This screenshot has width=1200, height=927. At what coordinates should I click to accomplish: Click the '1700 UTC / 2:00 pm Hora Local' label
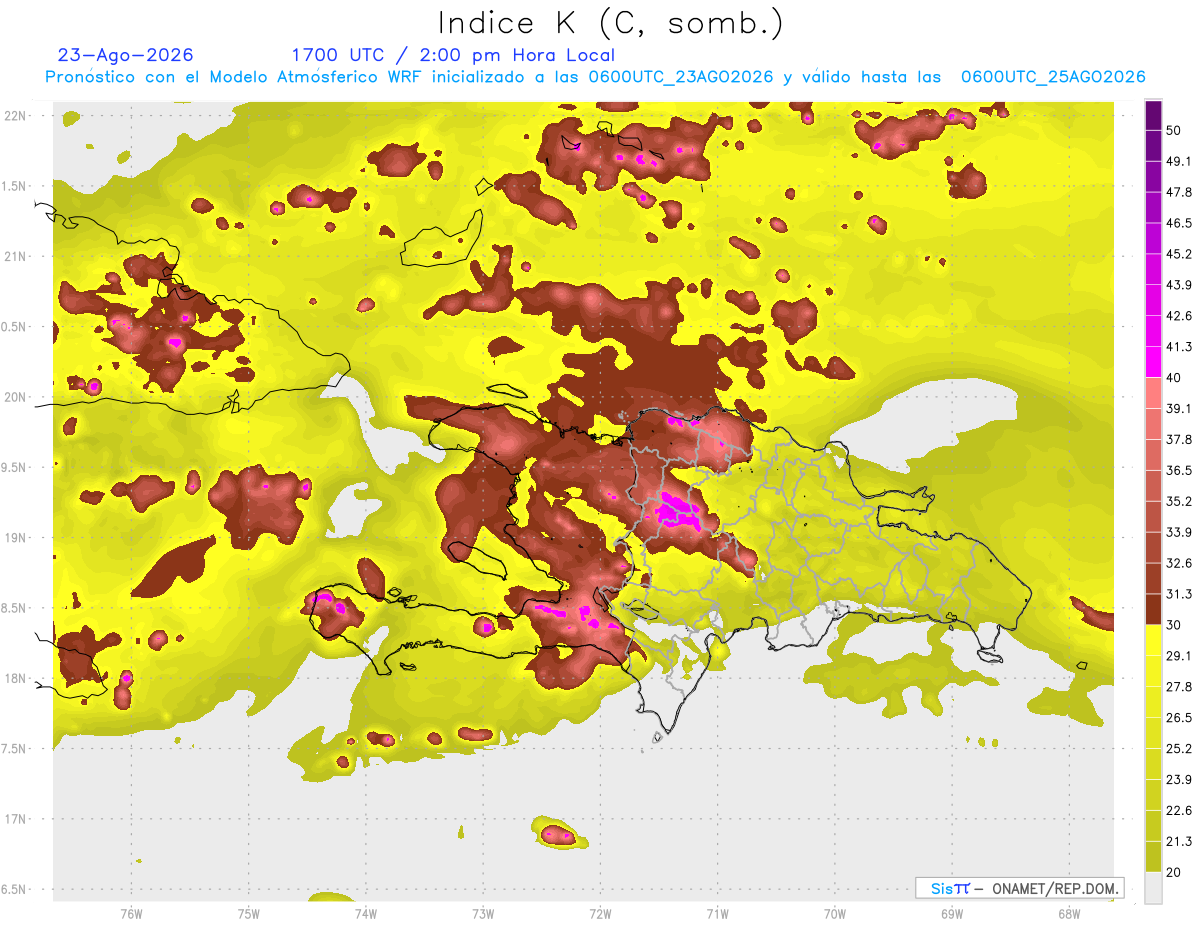point(453,55)
